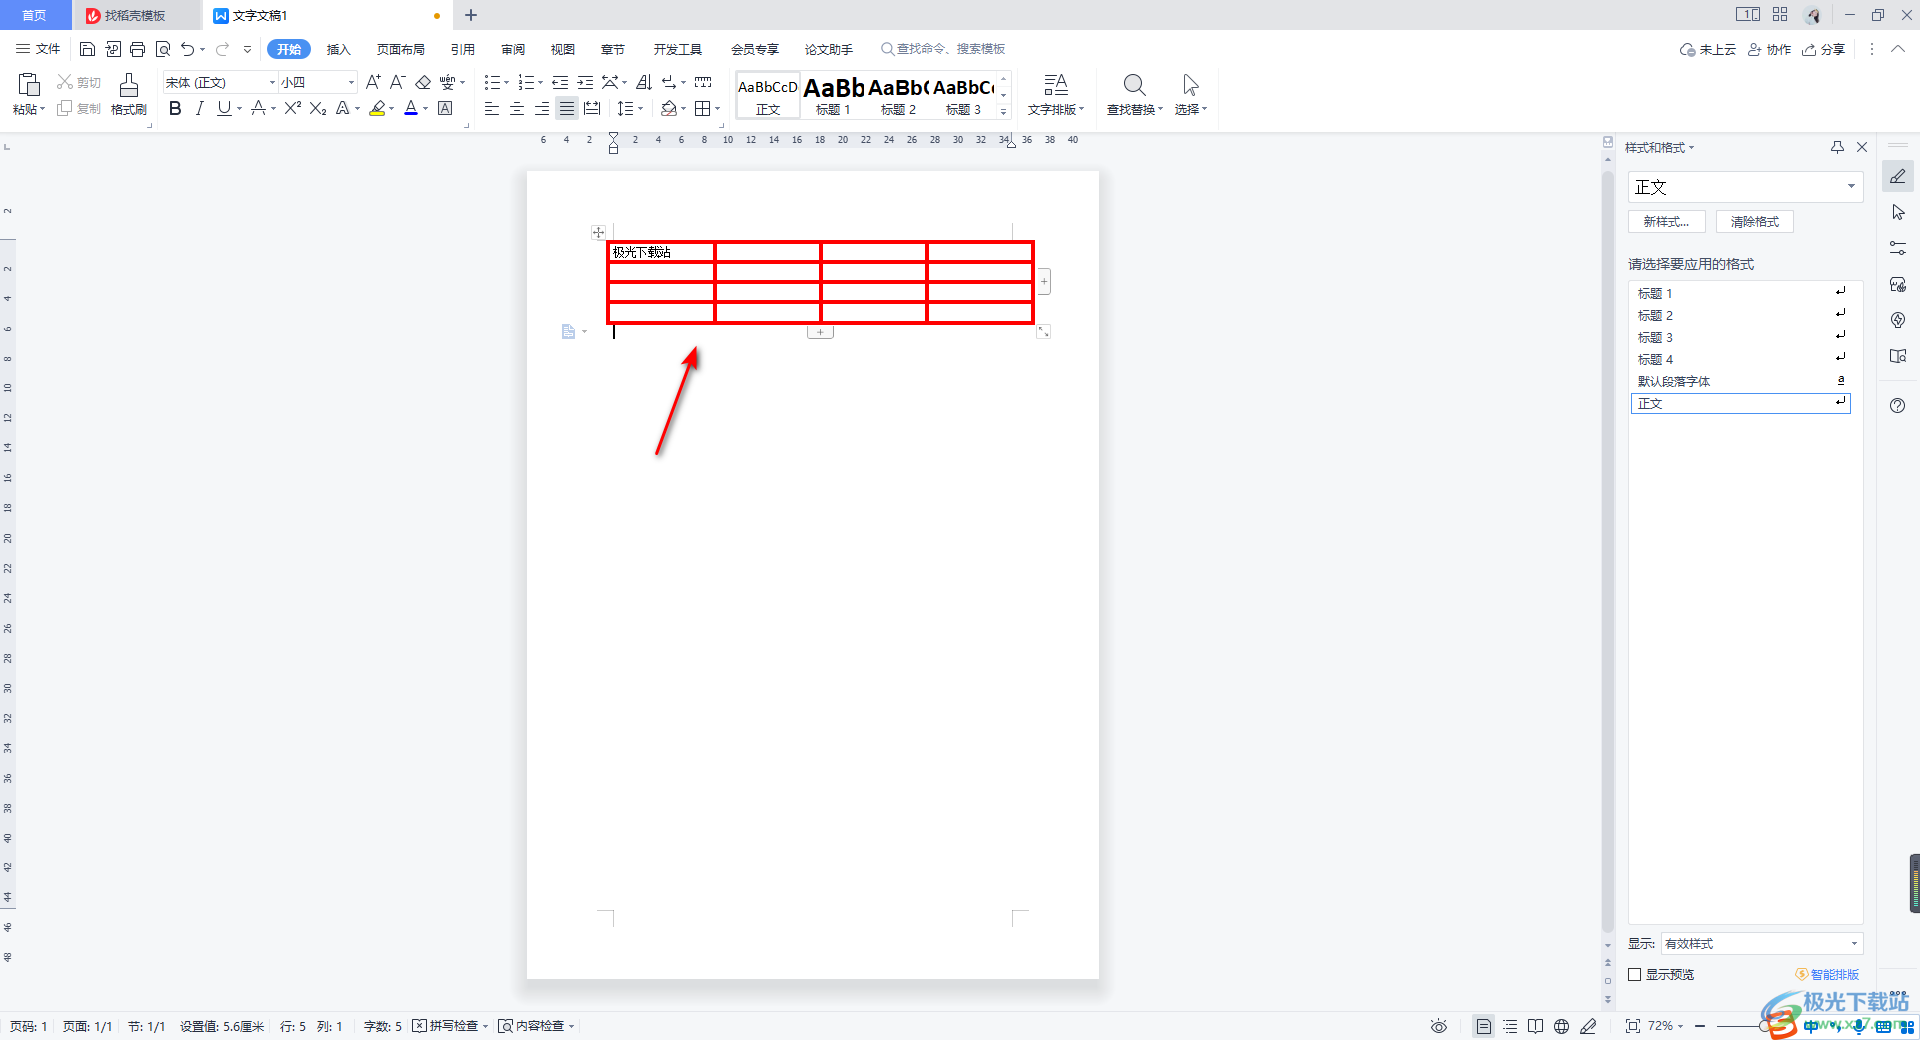
Task: Click the zoom slider handle
Action: coord(1766,1026)
